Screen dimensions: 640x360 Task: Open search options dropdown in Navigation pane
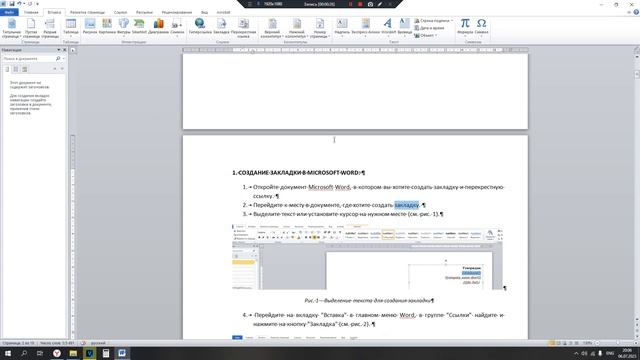coord(63,59)
